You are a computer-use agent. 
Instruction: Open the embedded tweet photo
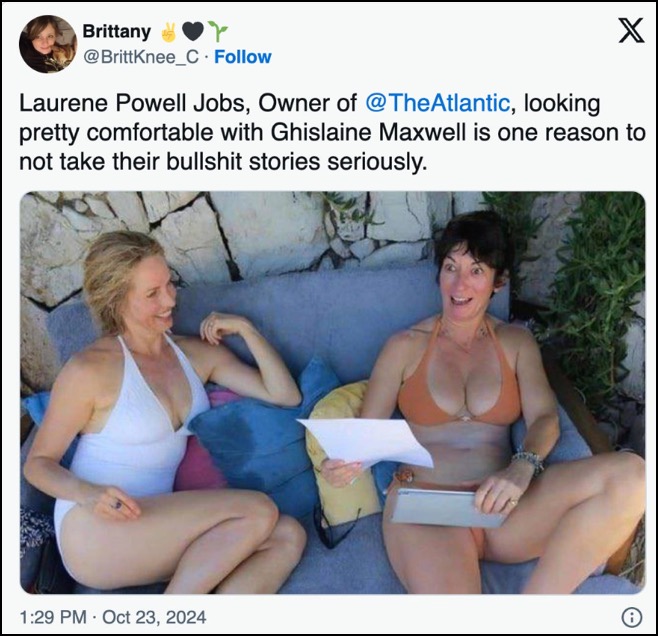pos(332,392)
